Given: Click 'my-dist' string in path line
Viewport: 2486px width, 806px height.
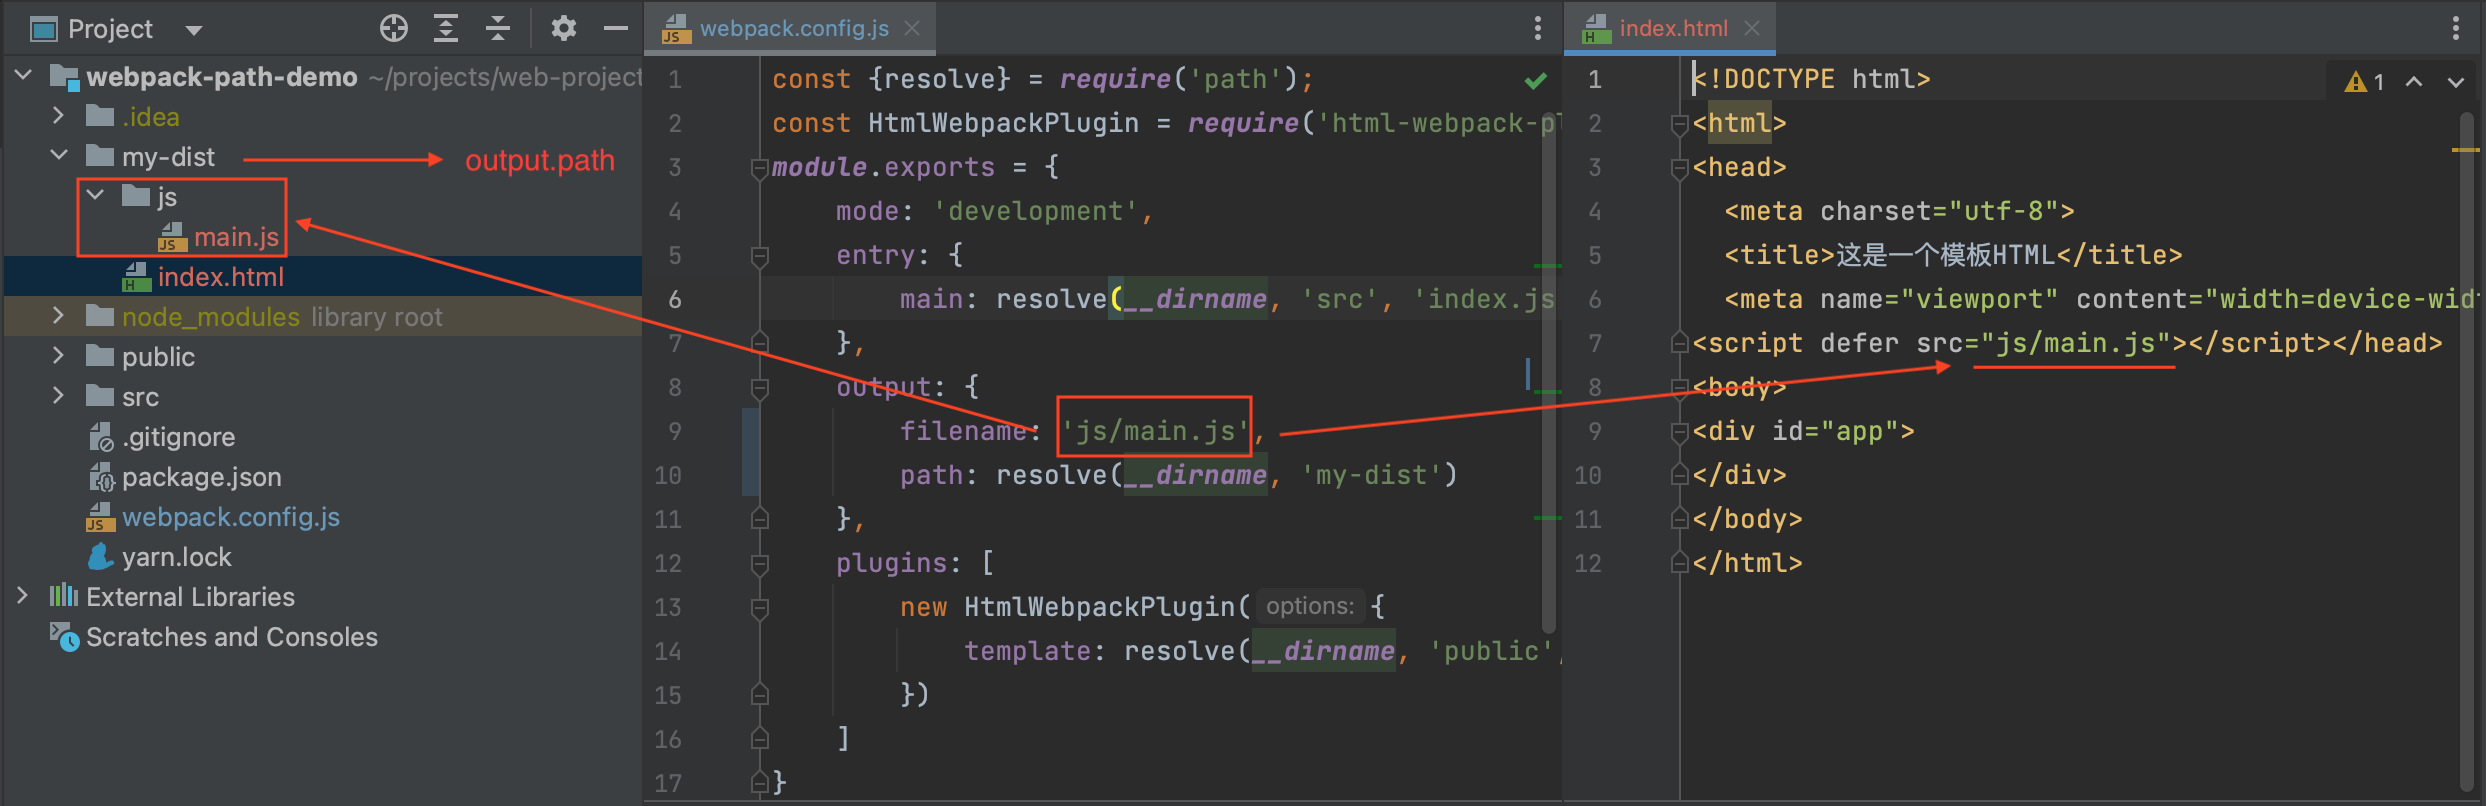Looking at the screenshot, I should (x=1371, y=475).
